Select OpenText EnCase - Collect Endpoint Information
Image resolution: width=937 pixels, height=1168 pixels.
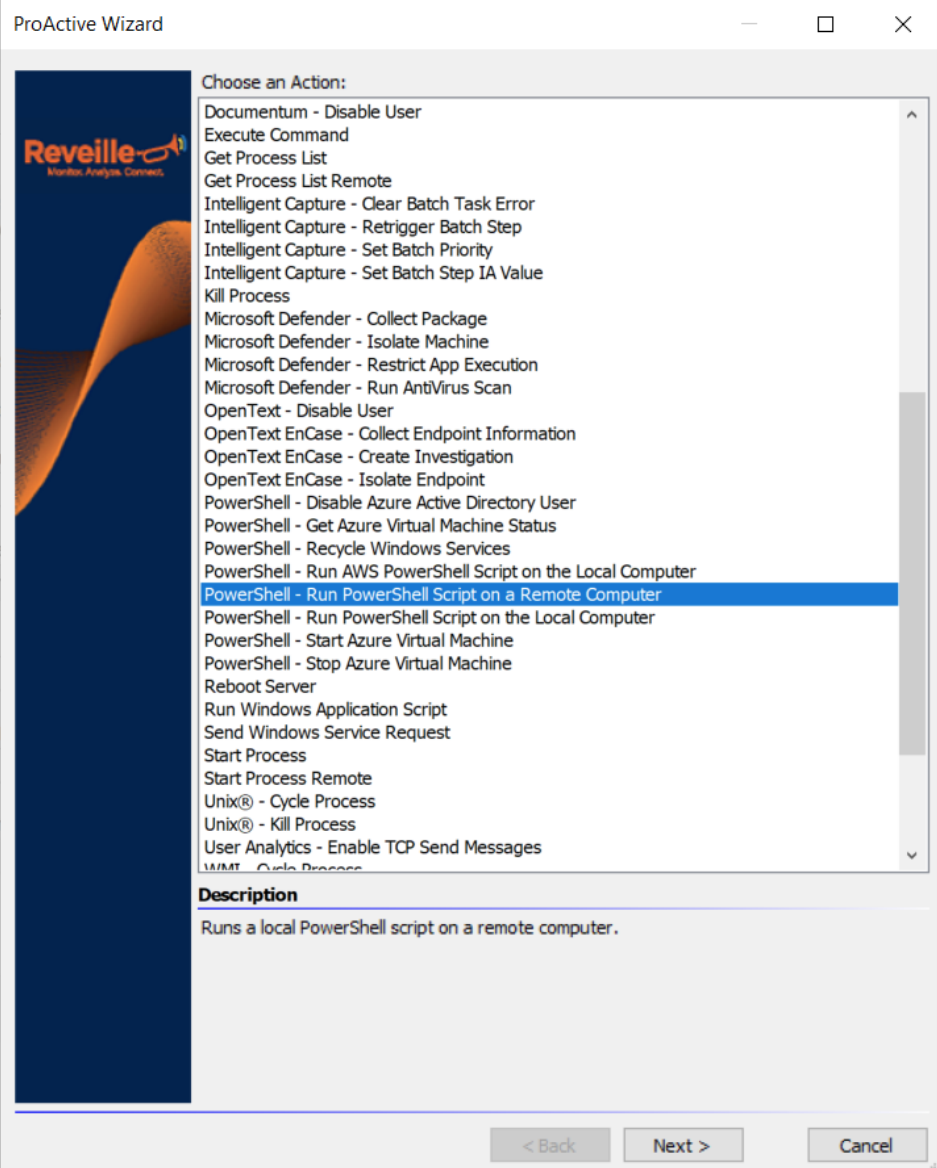click(549, 434)
